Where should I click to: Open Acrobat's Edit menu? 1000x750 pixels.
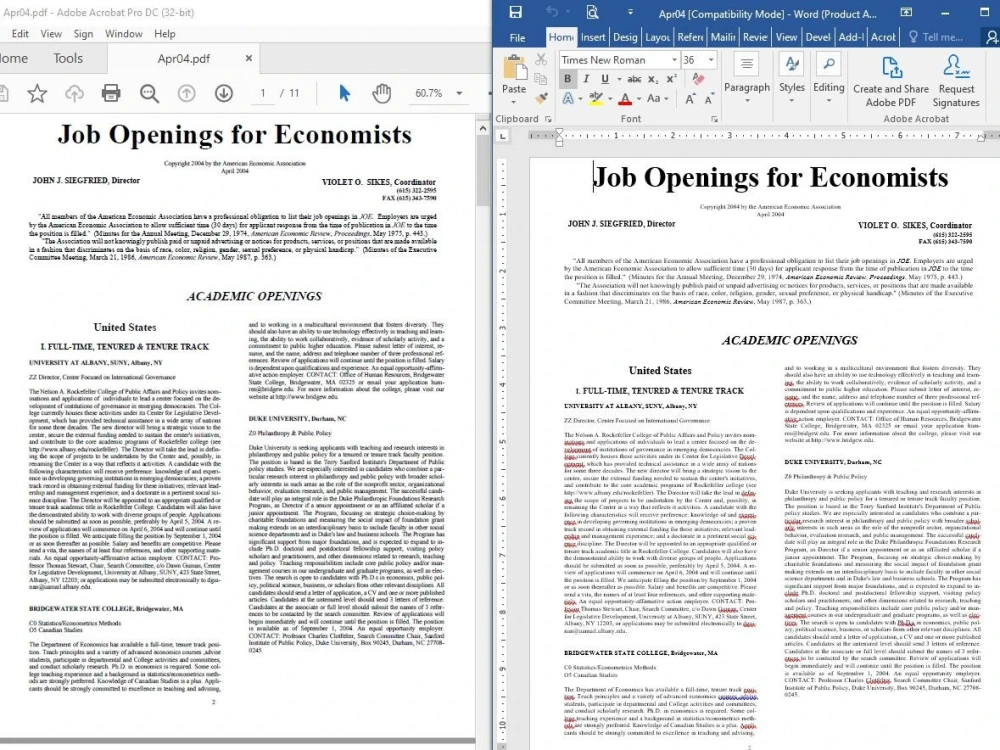coord(20,34)
